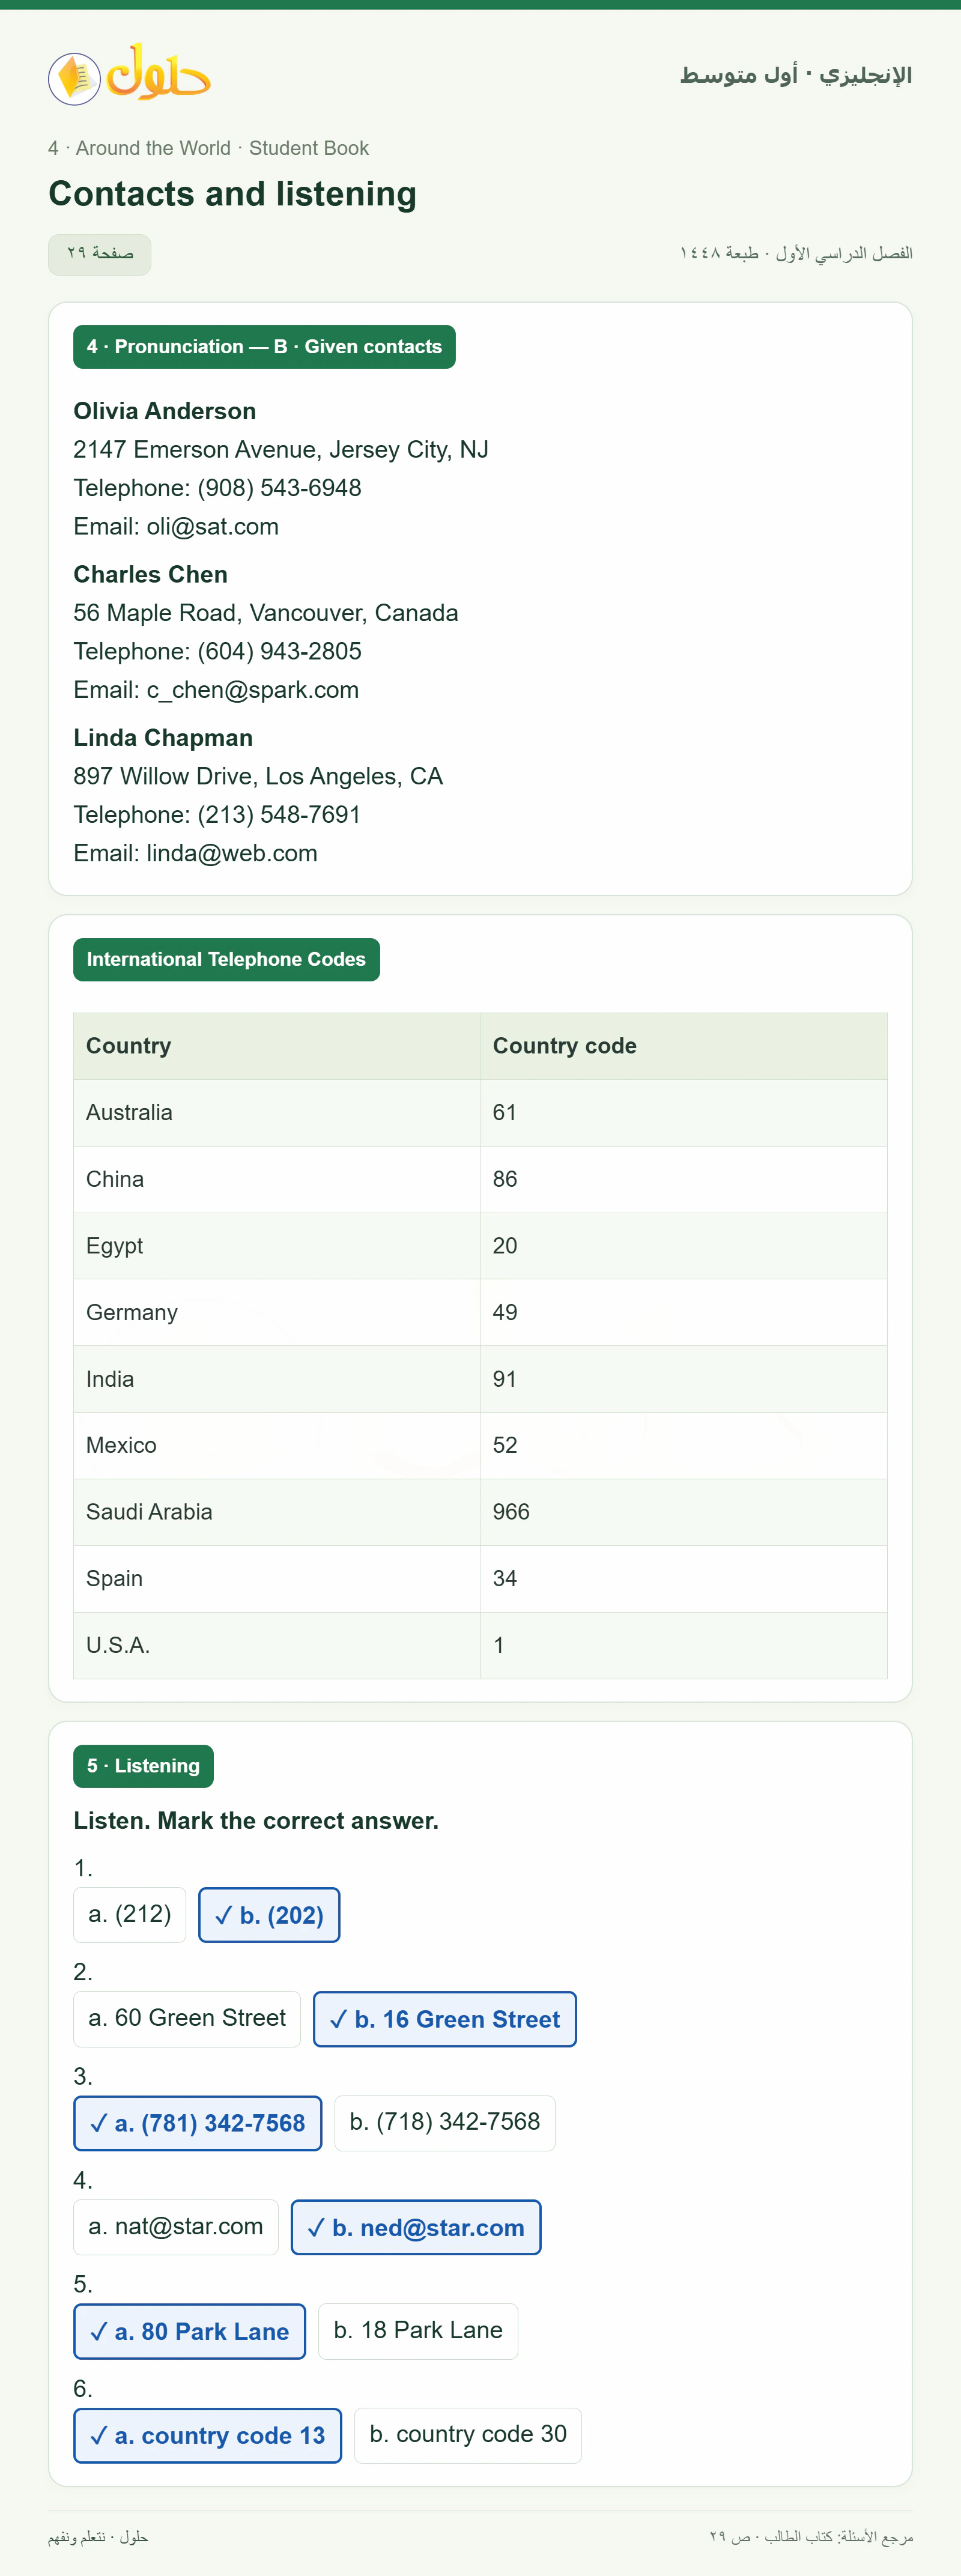Select b. ned@star.com option

point(416,2226)
